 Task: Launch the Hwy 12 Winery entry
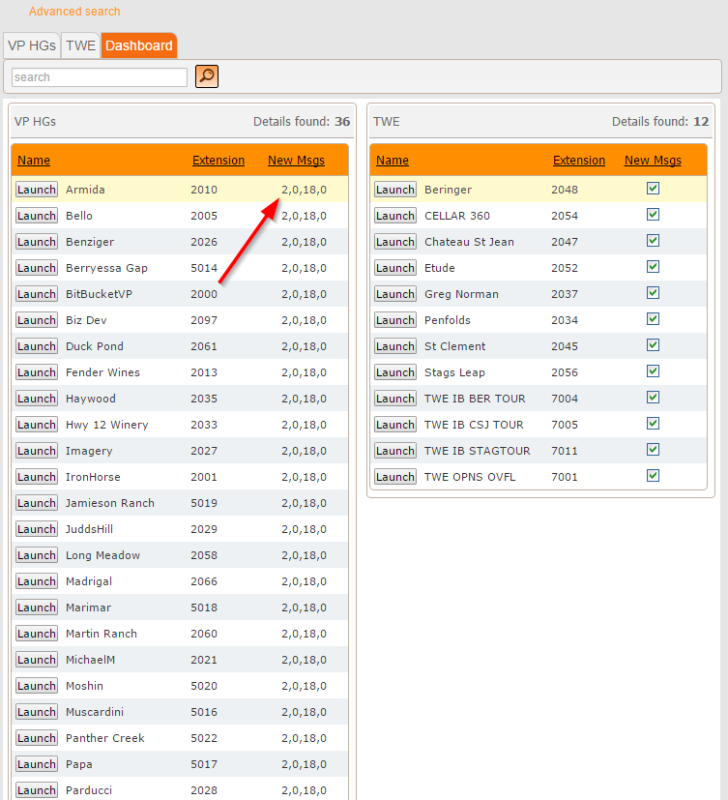tap(36, 424)
